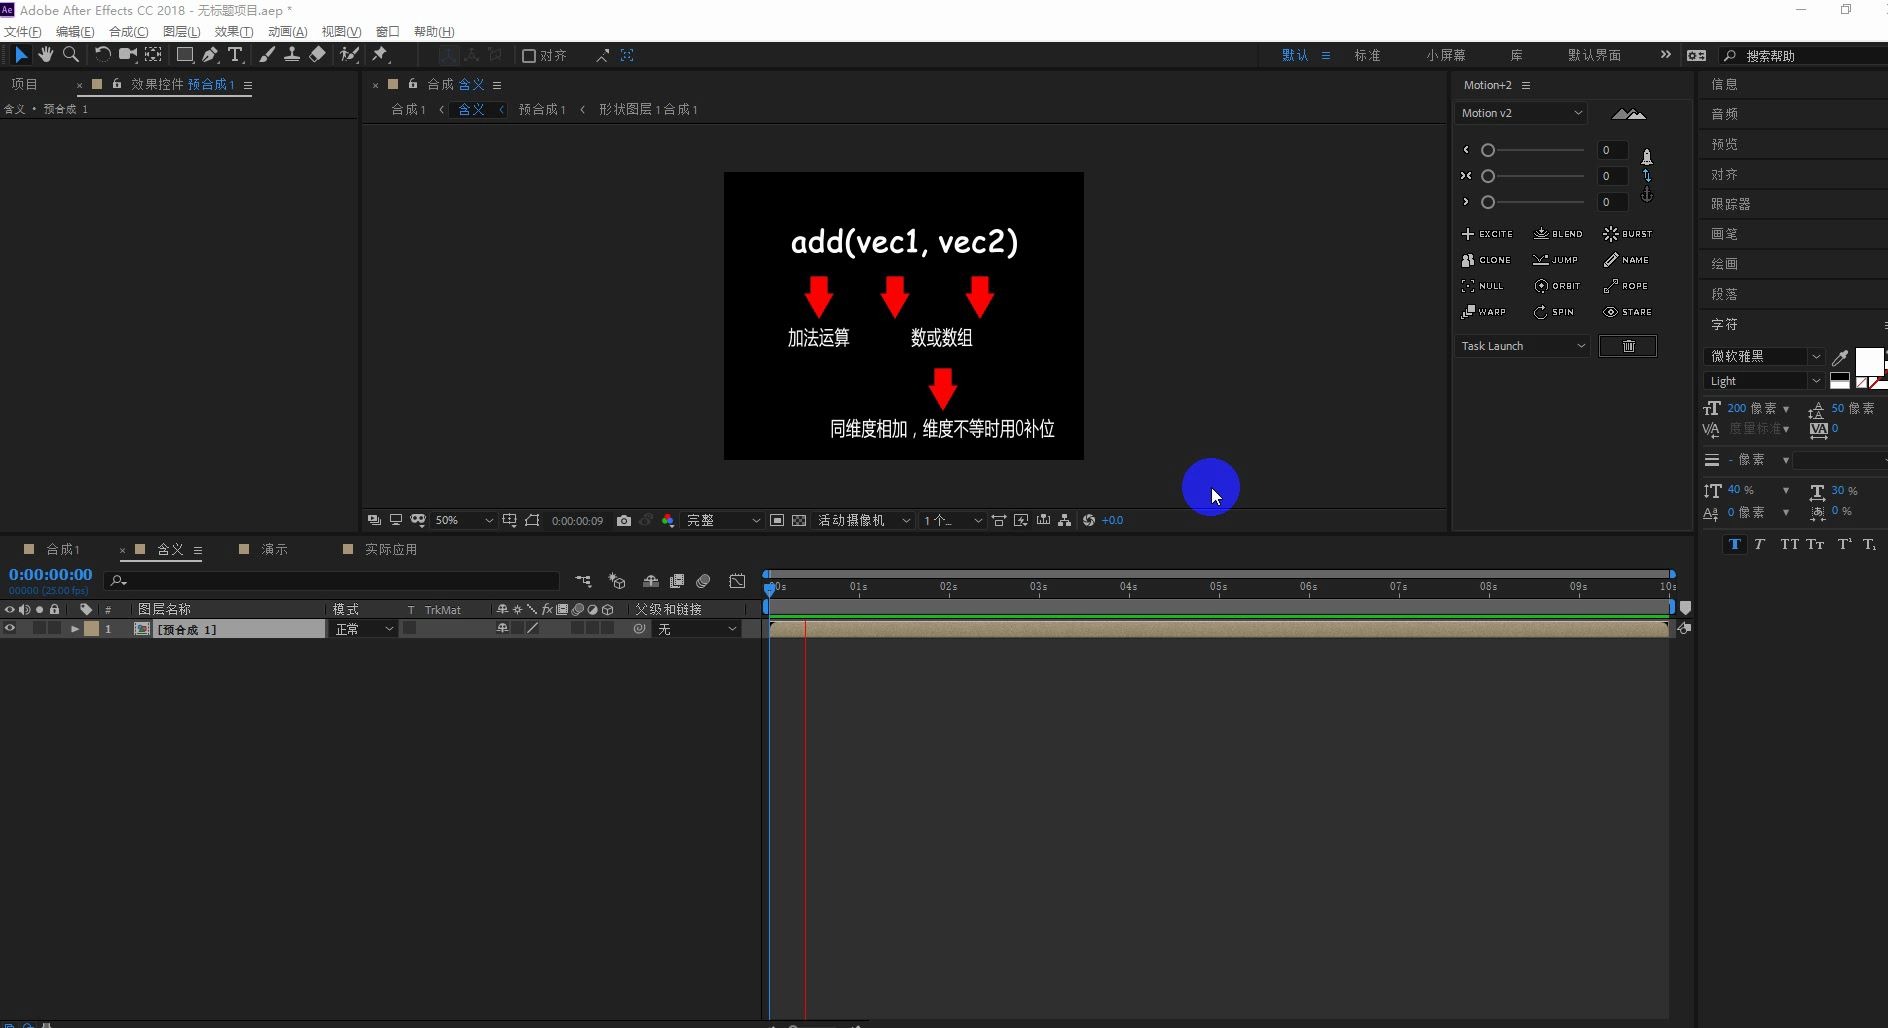Select the Selection arrow tool

(x=20, y=55)
